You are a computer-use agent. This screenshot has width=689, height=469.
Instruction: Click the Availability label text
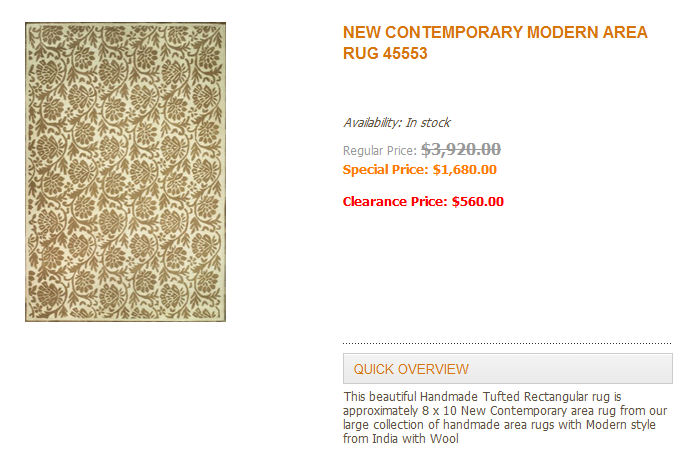click(373, 123)
